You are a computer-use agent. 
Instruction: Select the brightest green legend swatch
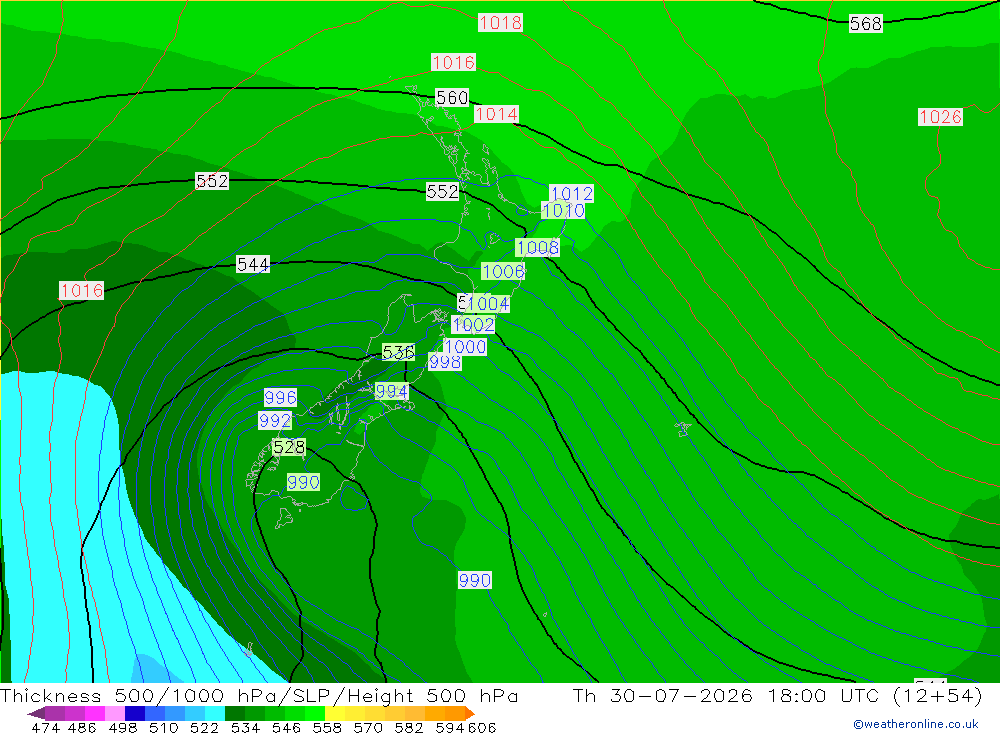(x=315, y=713)
